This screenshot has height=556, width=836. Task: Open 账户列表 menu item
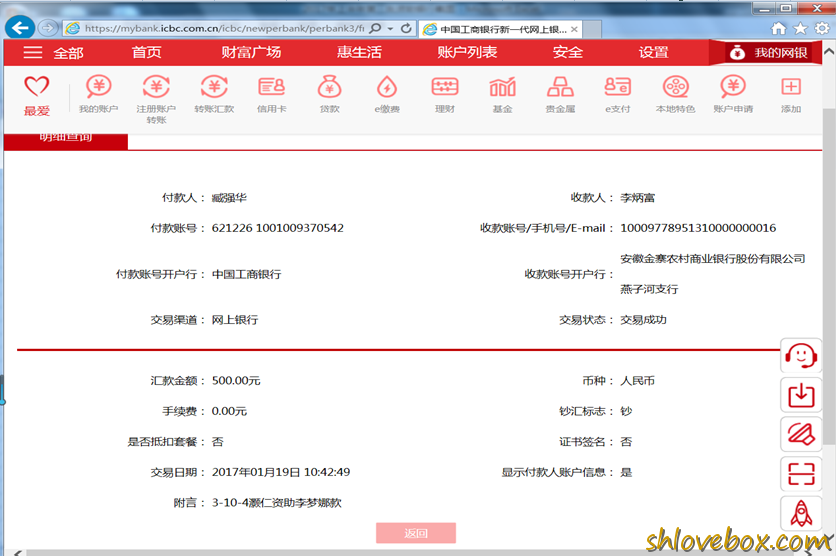(x=467, y=52)
